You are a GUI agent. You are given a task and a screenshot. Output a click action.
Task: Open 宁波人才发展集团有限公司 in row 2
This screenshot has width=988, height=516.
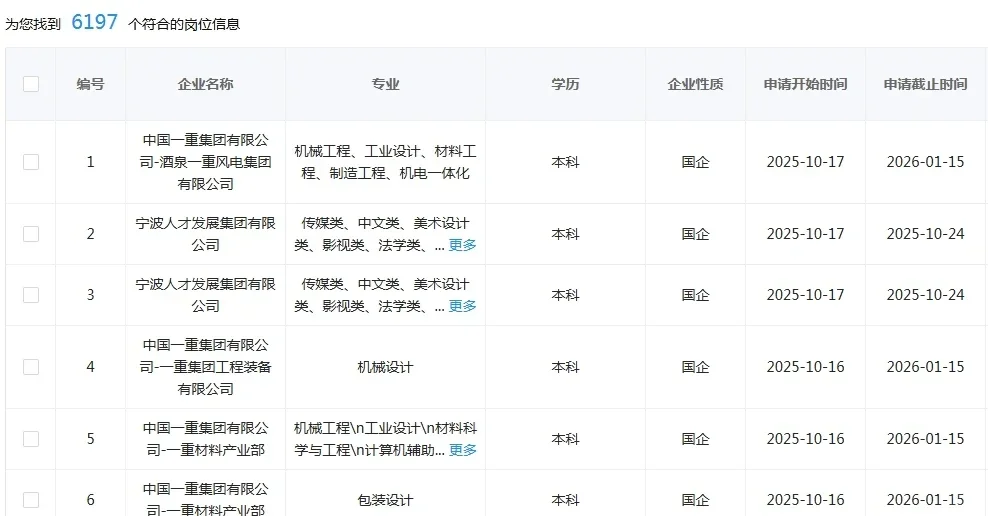(x=205, y=234)
